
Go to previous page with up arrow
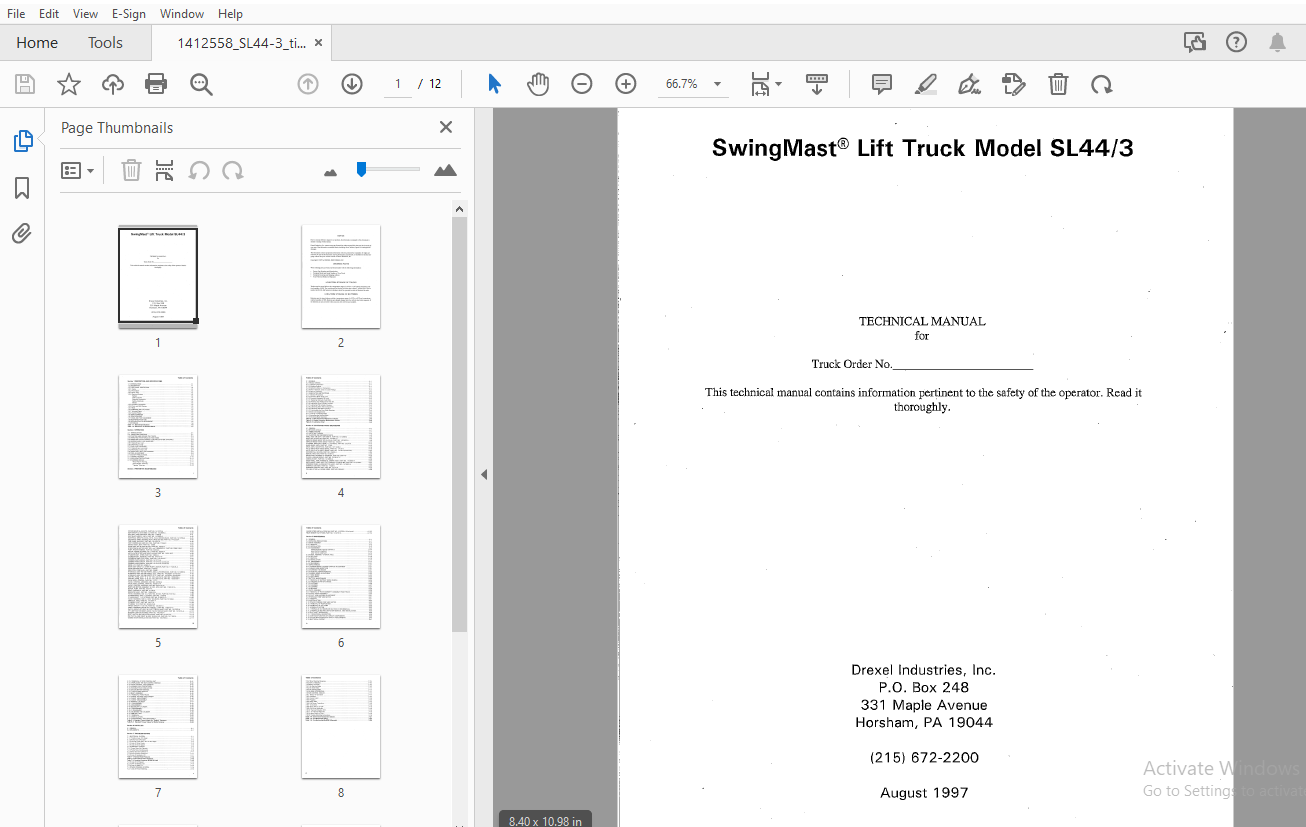click(x=308, y=84)
